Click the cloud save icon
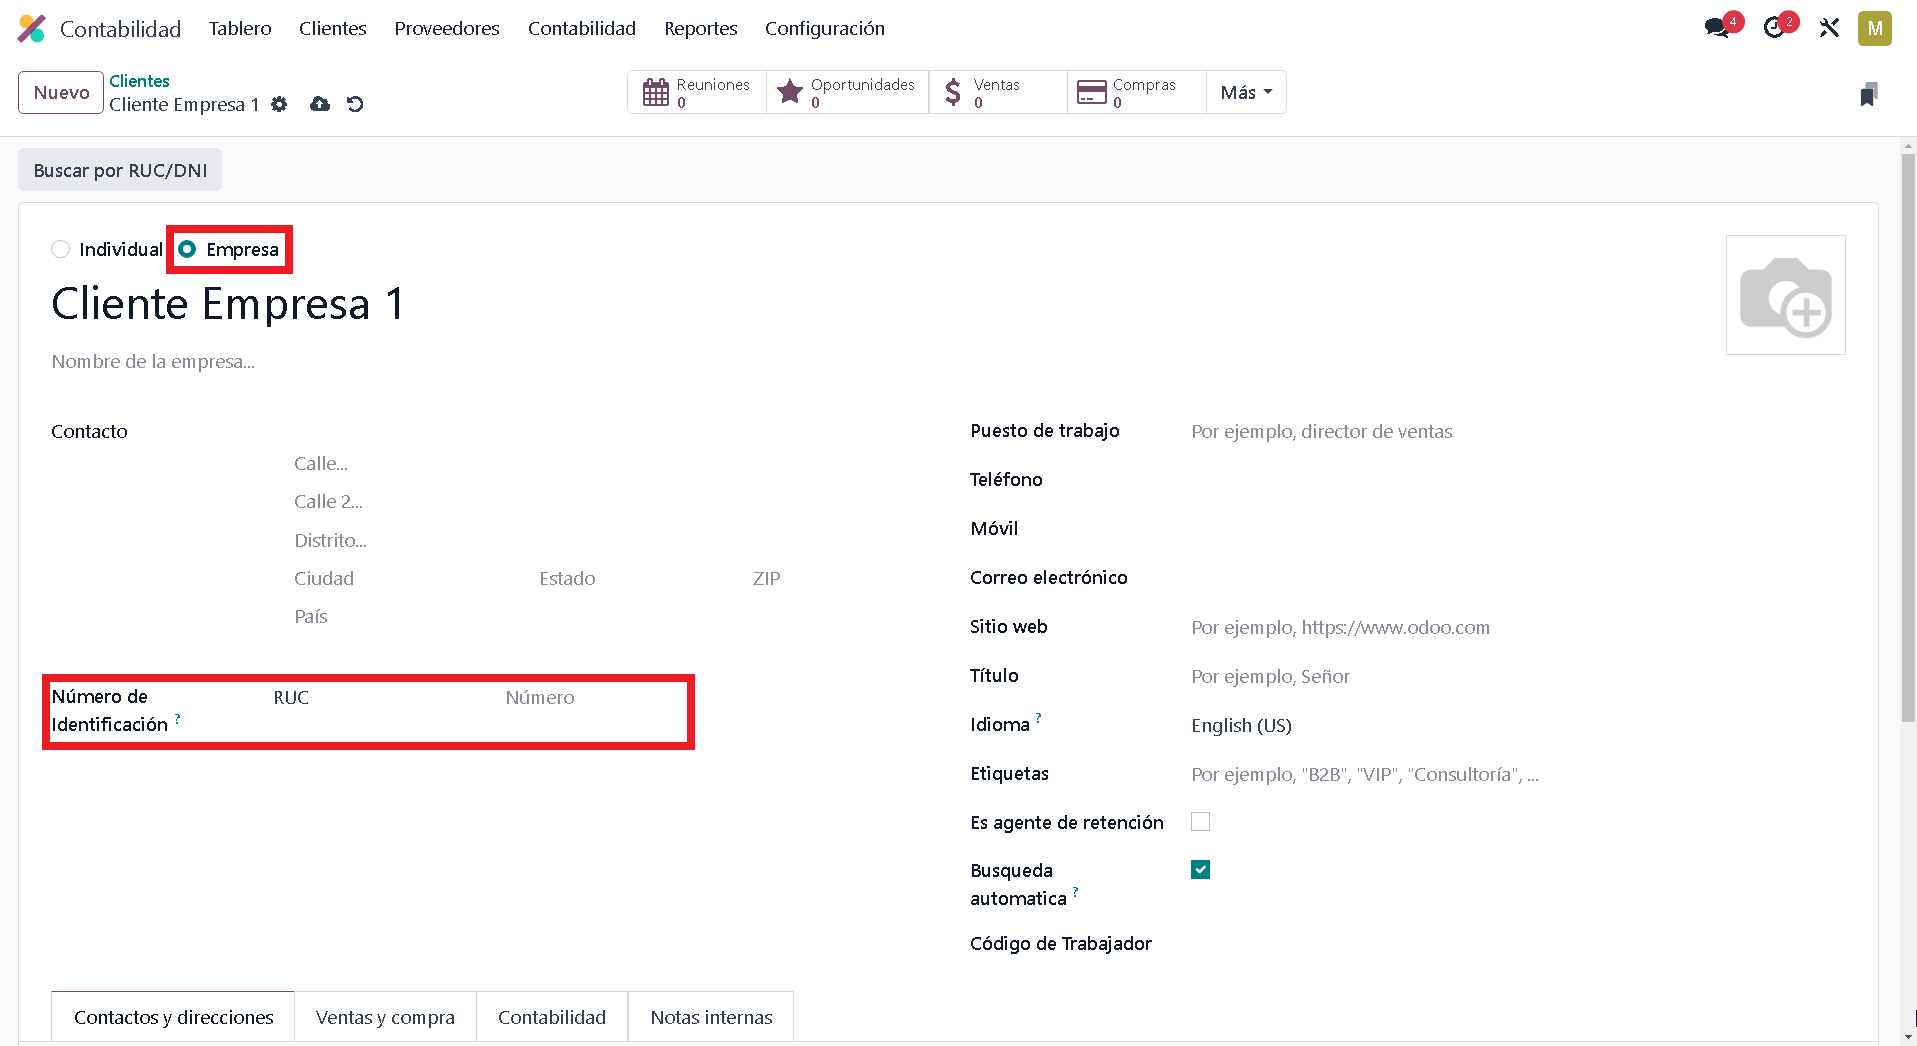Image resolution: width=1917 pixels, height=1046 pixels. pos(320,104)
